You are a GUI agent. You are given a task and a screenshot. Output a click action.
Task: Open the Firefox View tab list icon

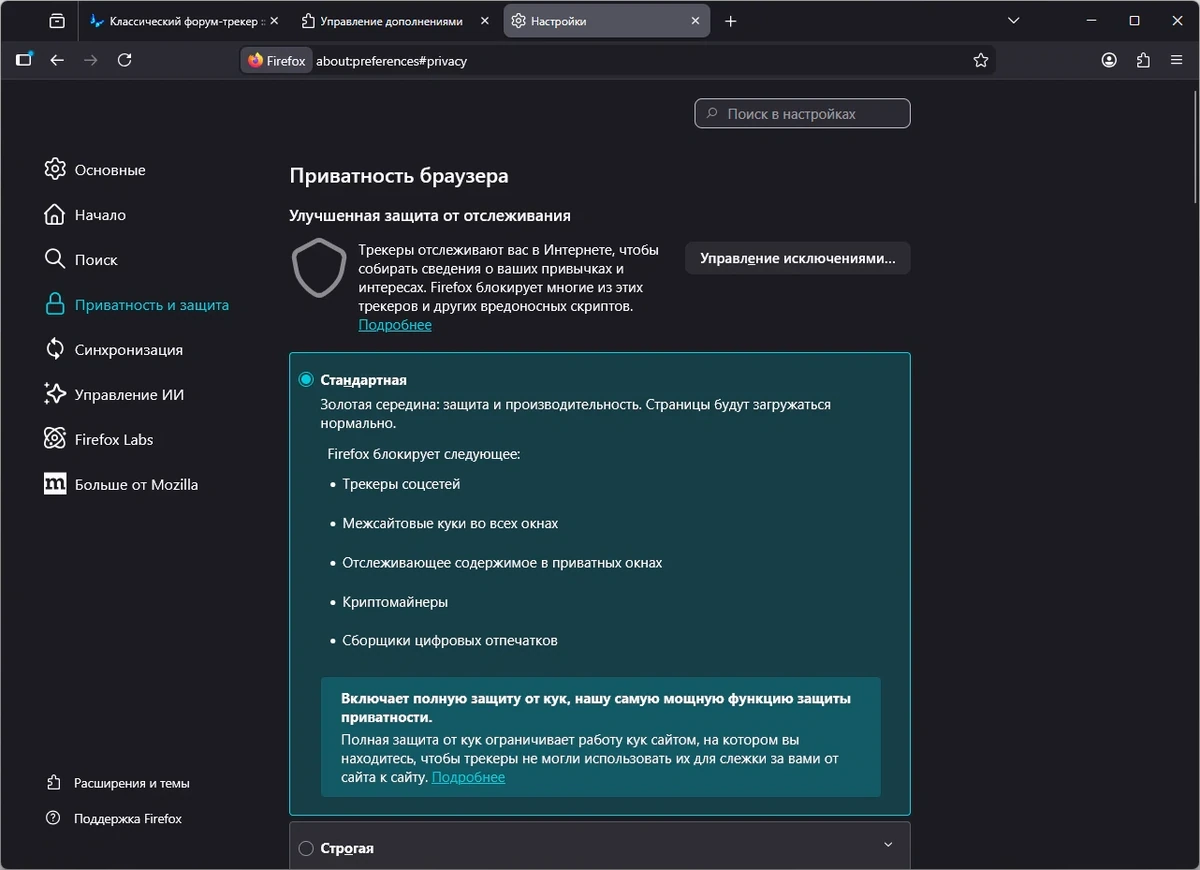(x=57, y=21)
